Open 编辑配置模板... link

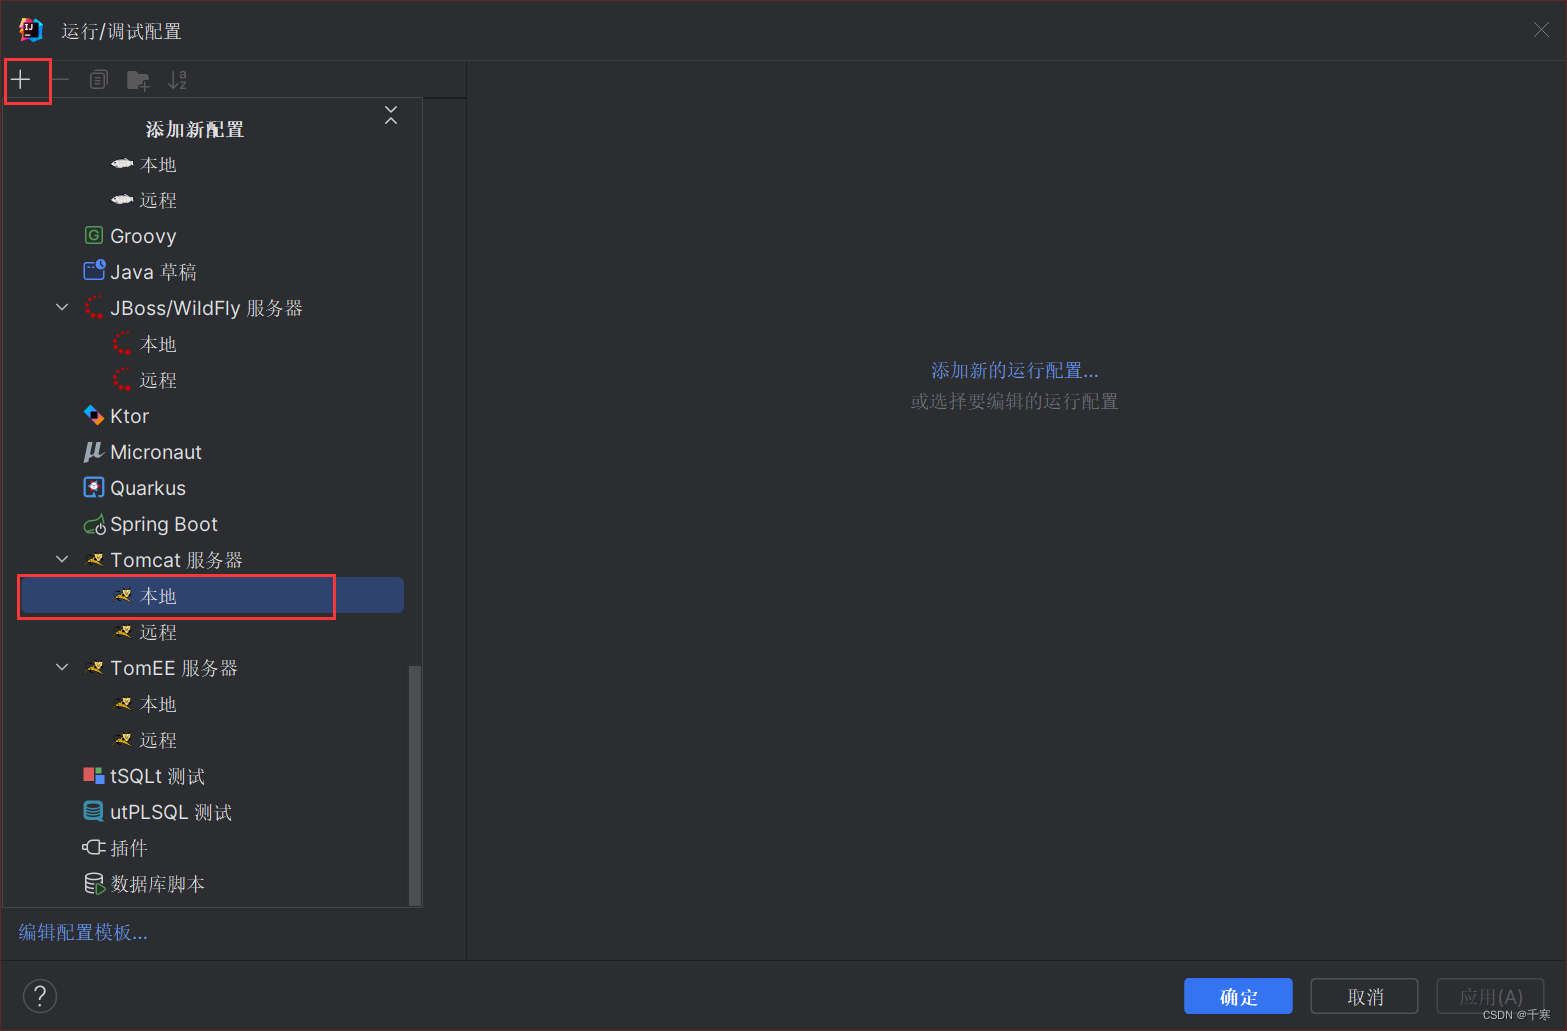(x=83, y=933)
